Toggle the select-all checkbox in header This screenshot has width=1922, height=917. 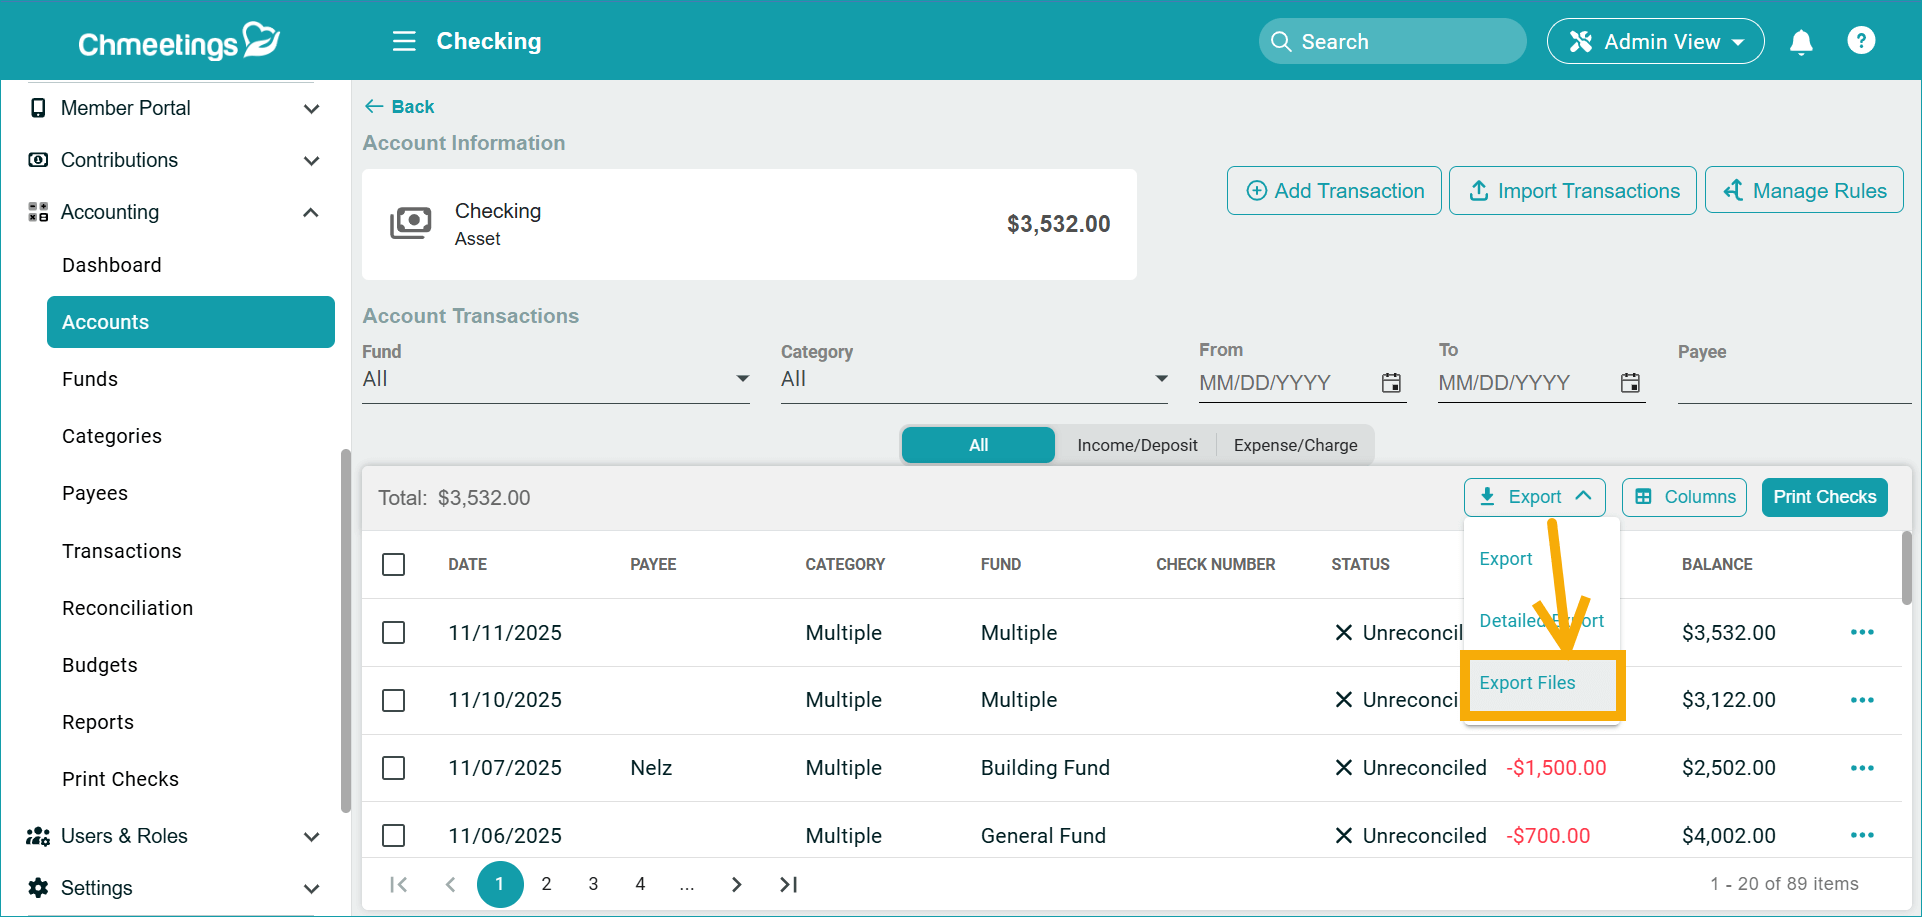pyautogui.click(x=394, y=565)
